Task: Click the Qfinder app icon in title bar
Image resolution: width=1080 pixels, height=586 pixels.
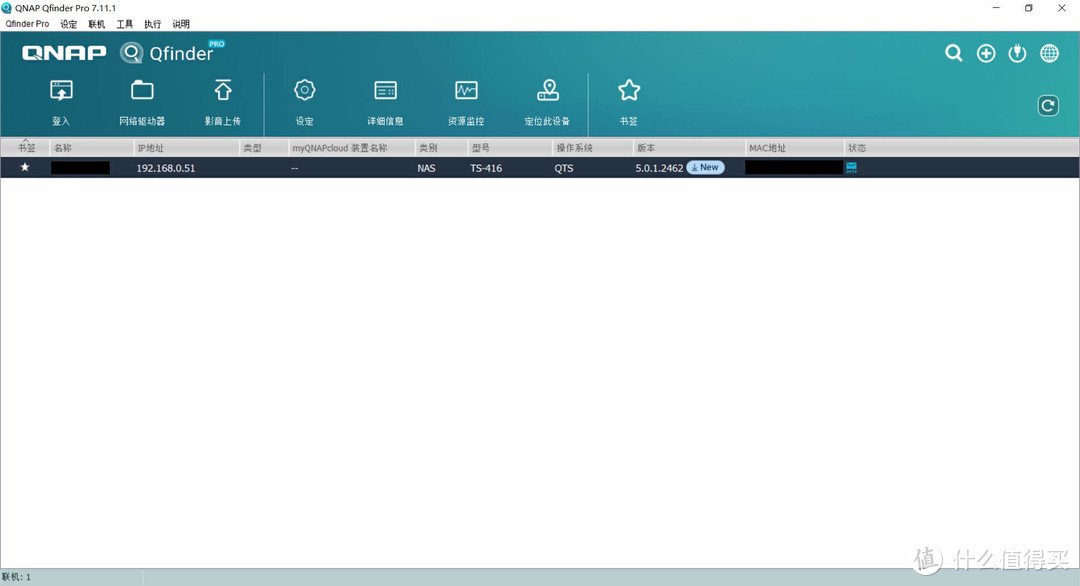Action: (x=7, y=8)
